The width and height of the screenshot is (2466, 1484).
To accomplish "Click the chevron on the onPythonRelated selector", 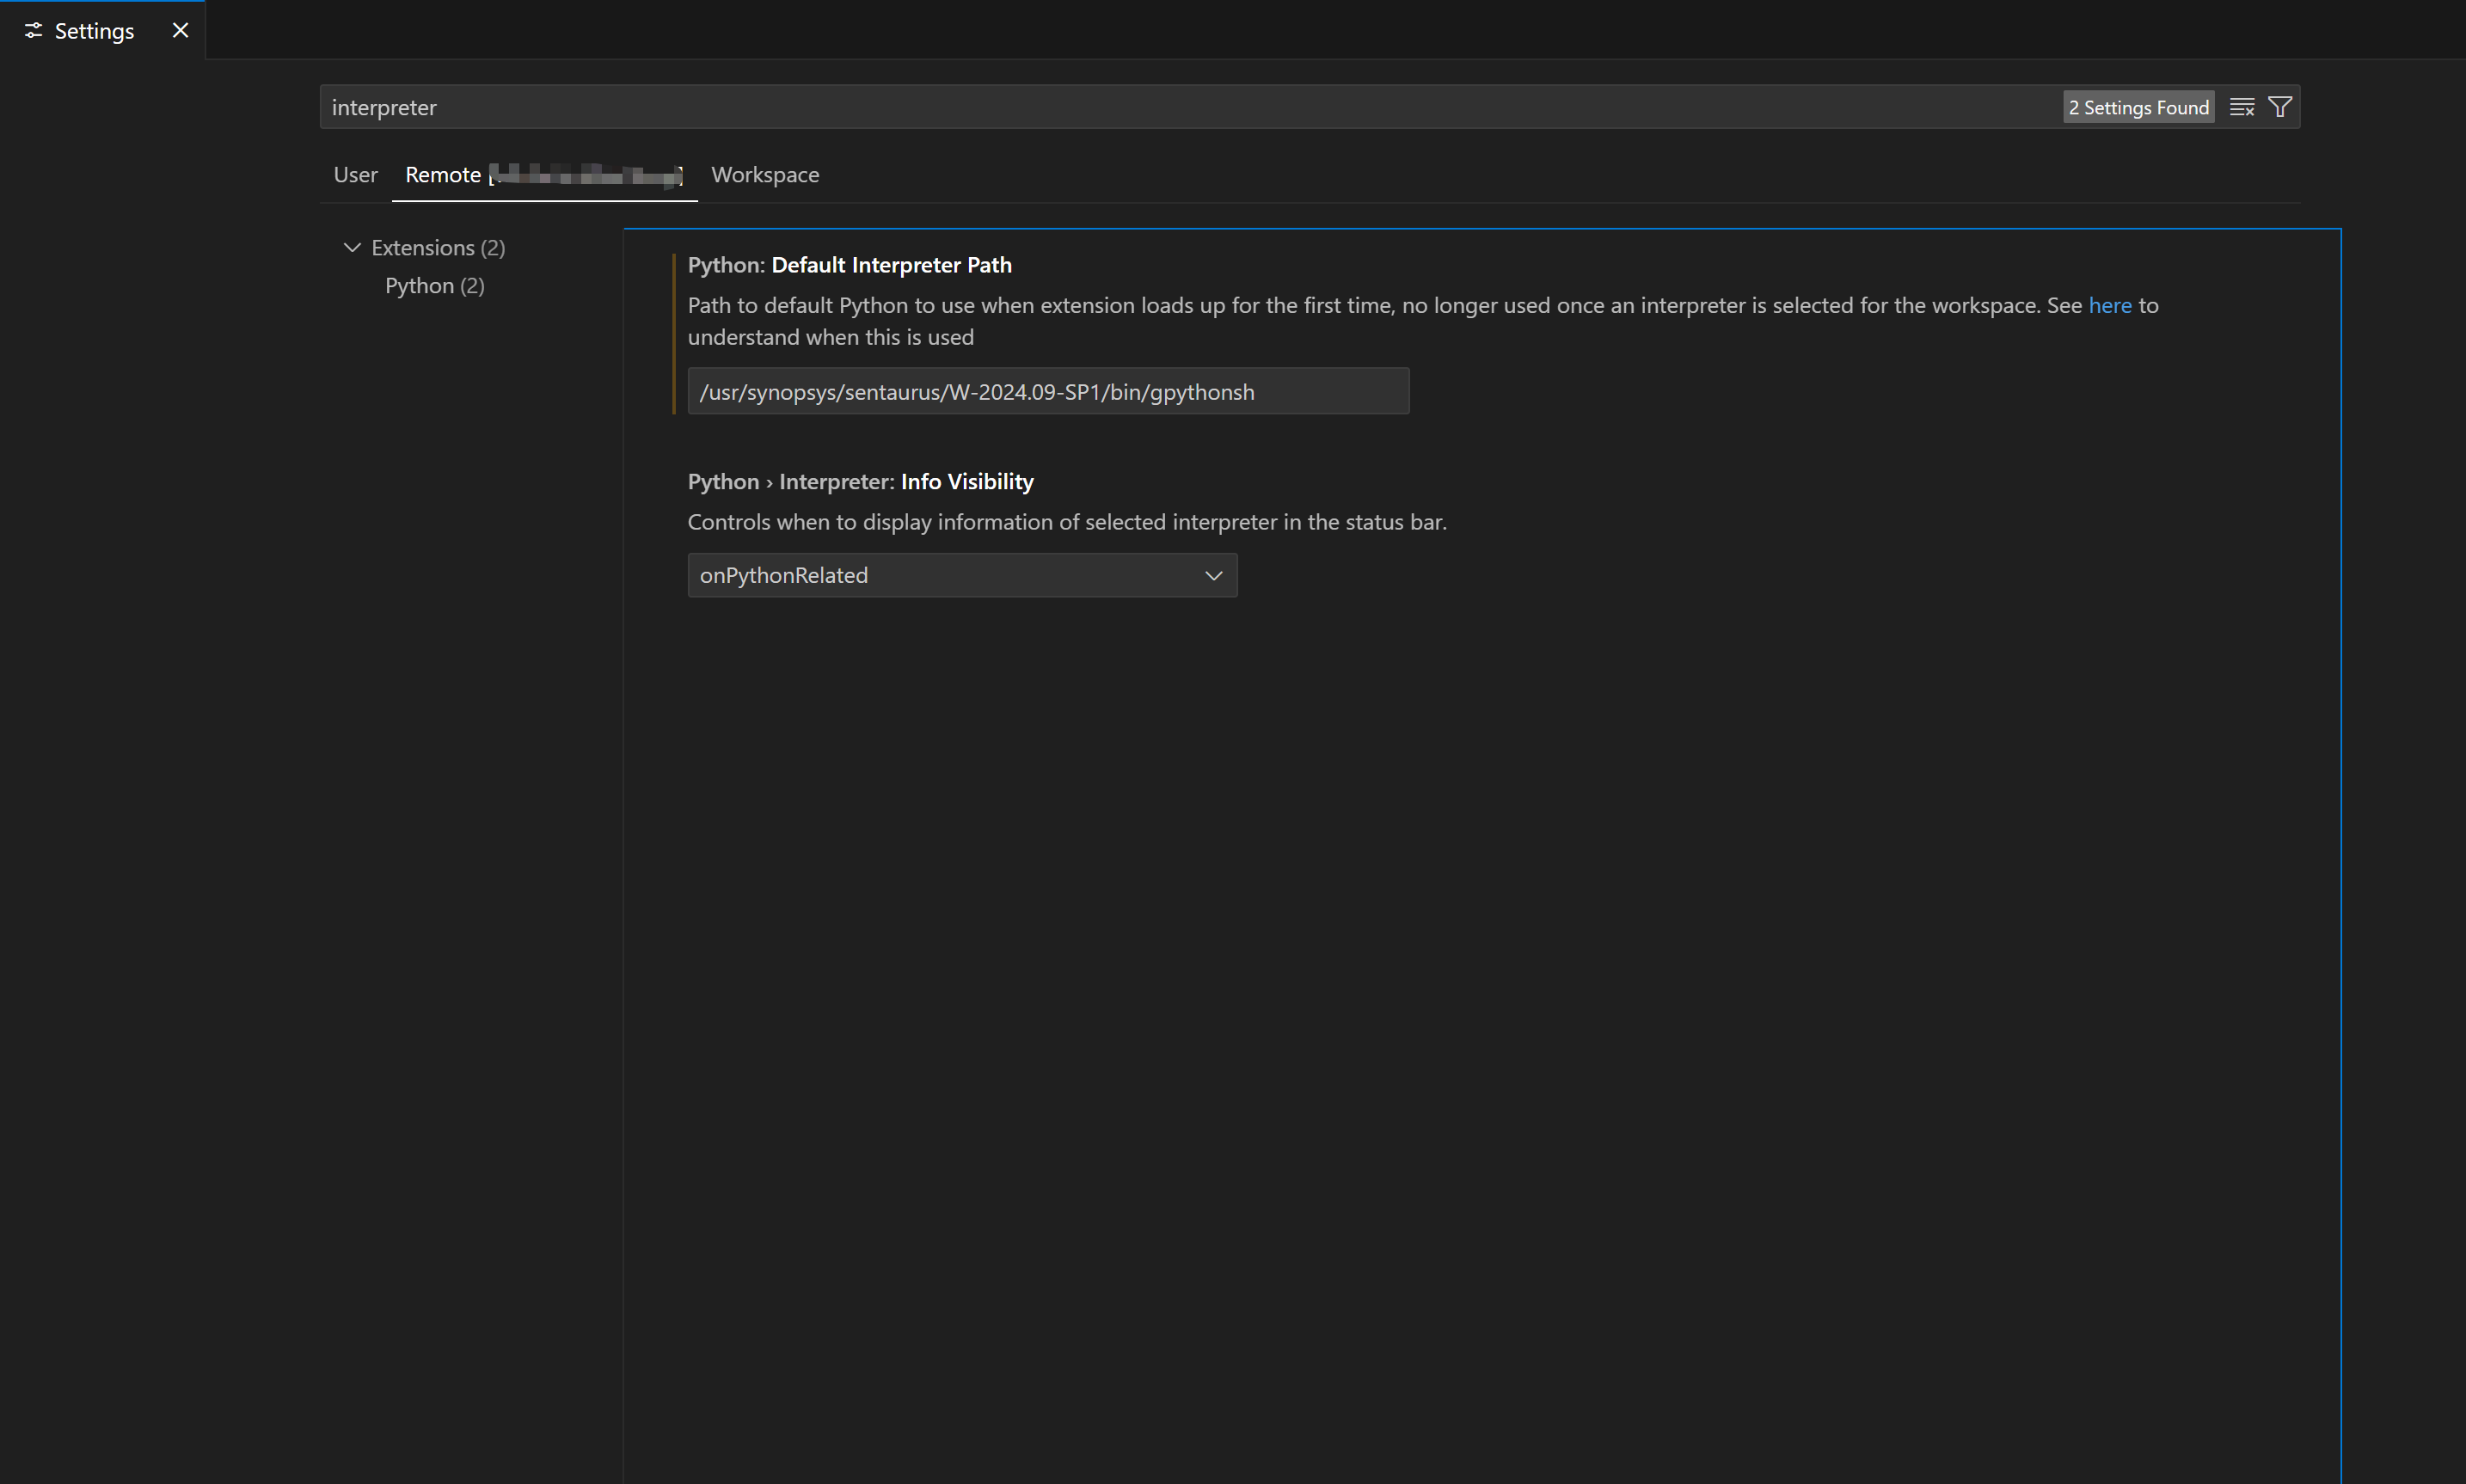I will [x=1212, y=576].
